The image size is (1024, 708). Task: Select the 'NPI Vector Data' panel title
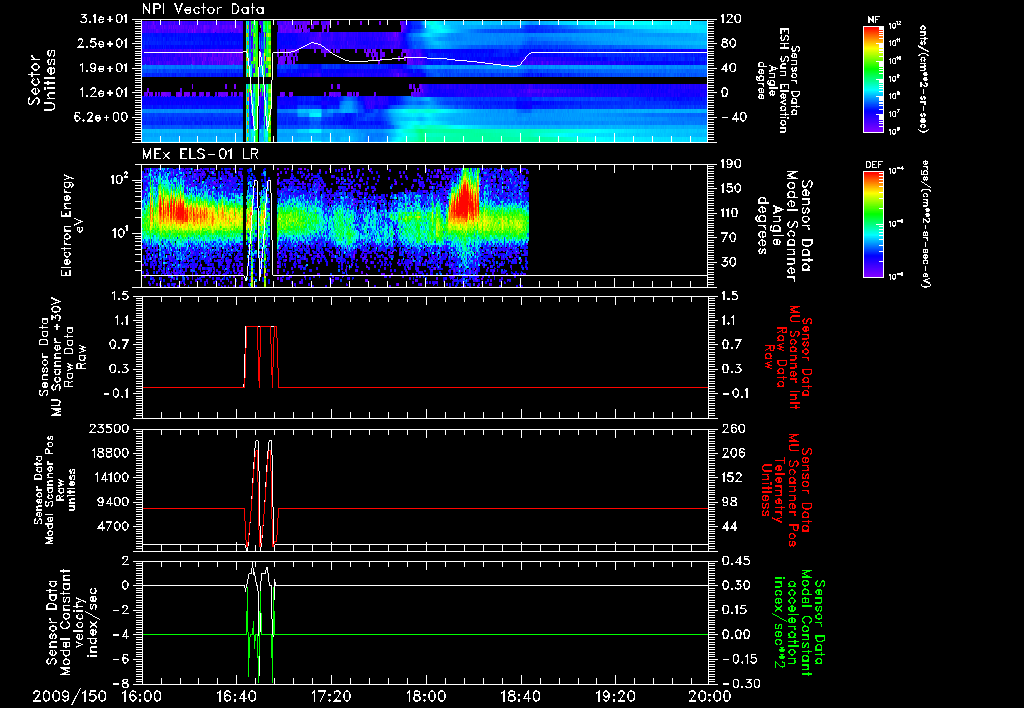[203, 9]
